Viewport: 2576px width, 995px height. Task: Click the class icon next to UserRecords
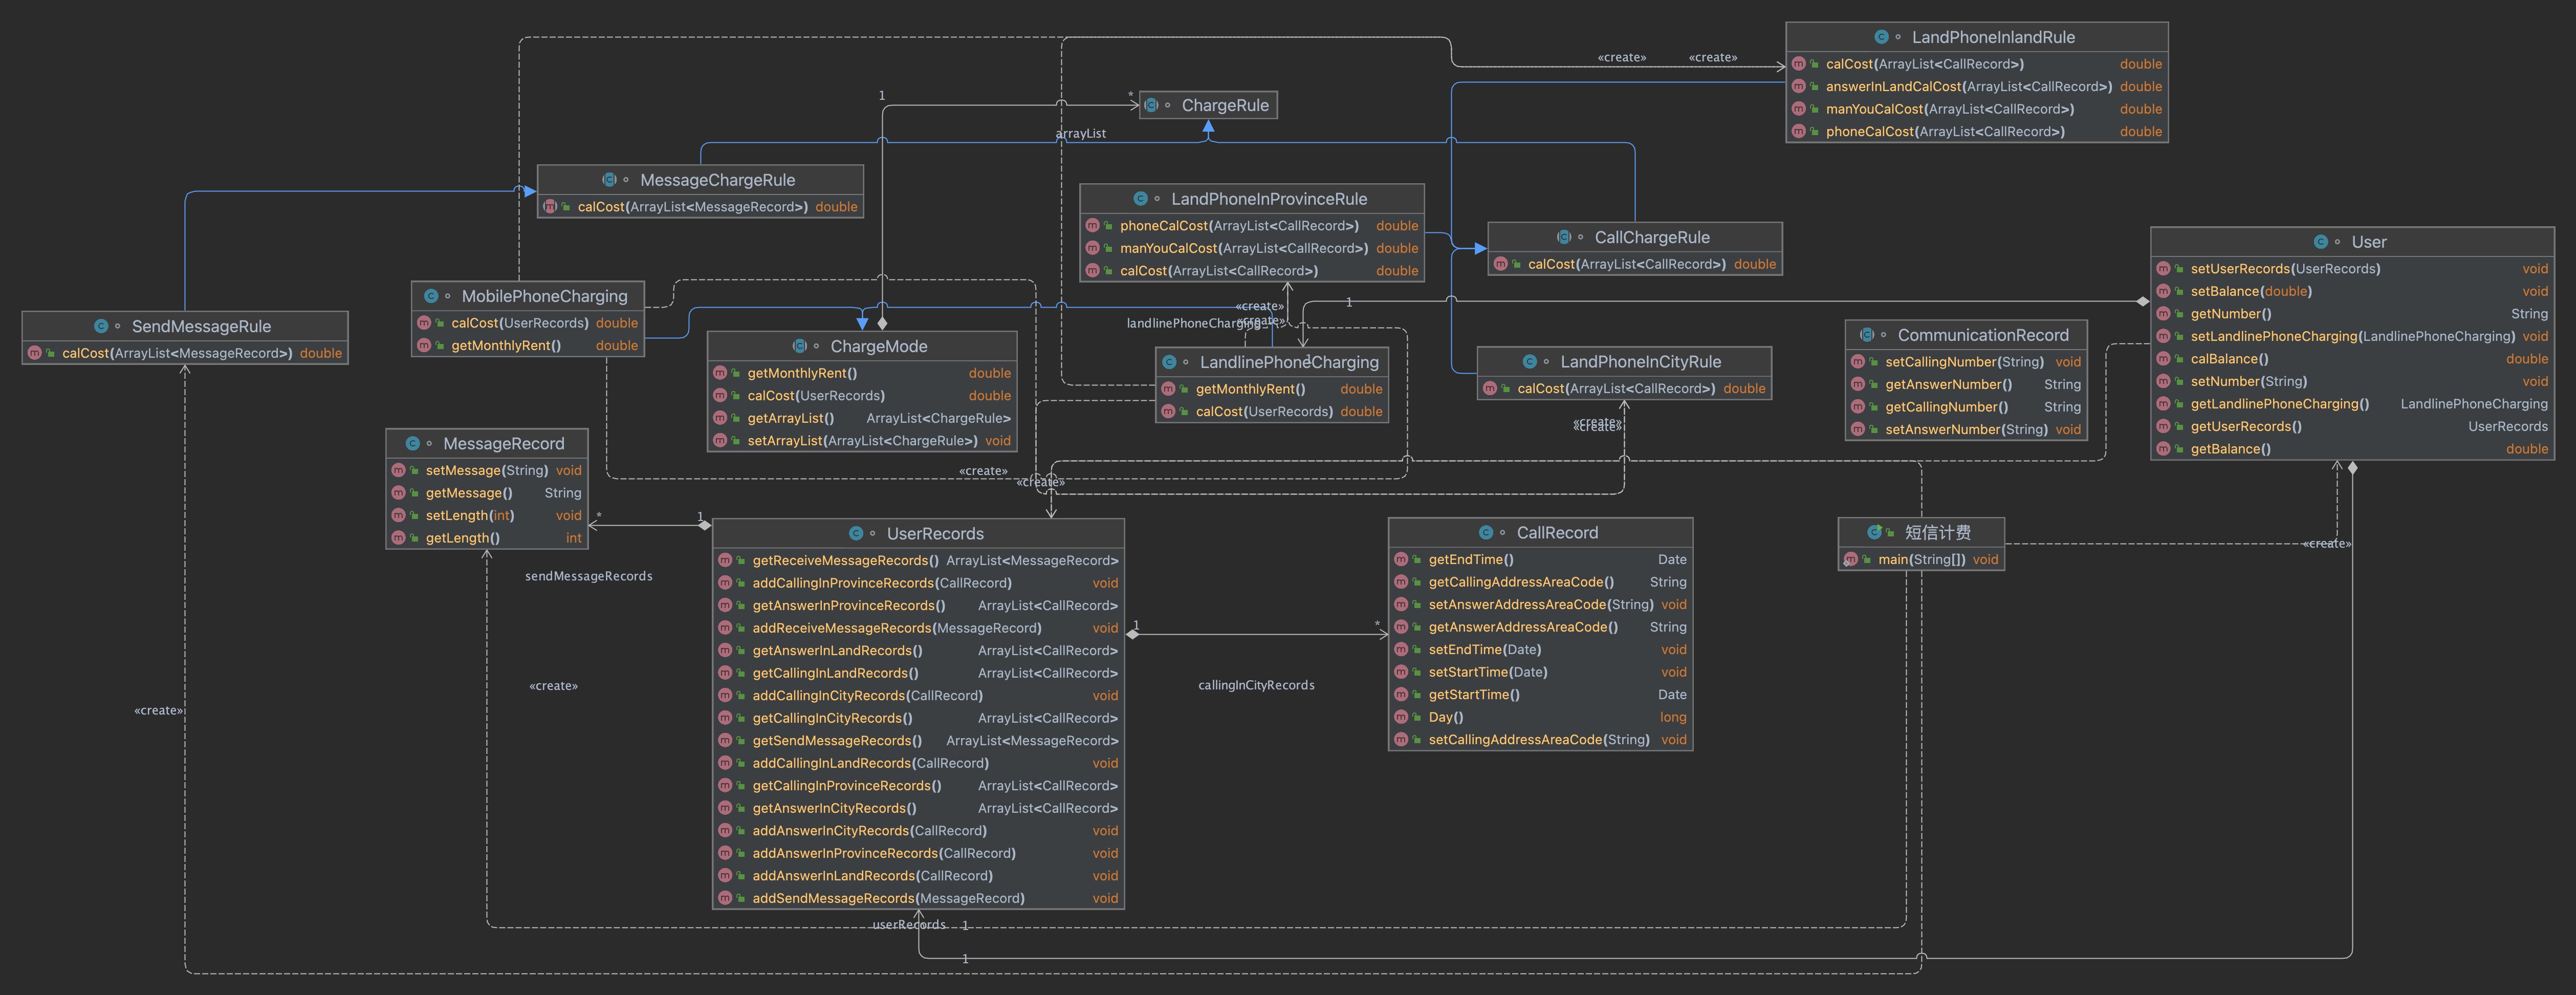click(x=856, y=534)
